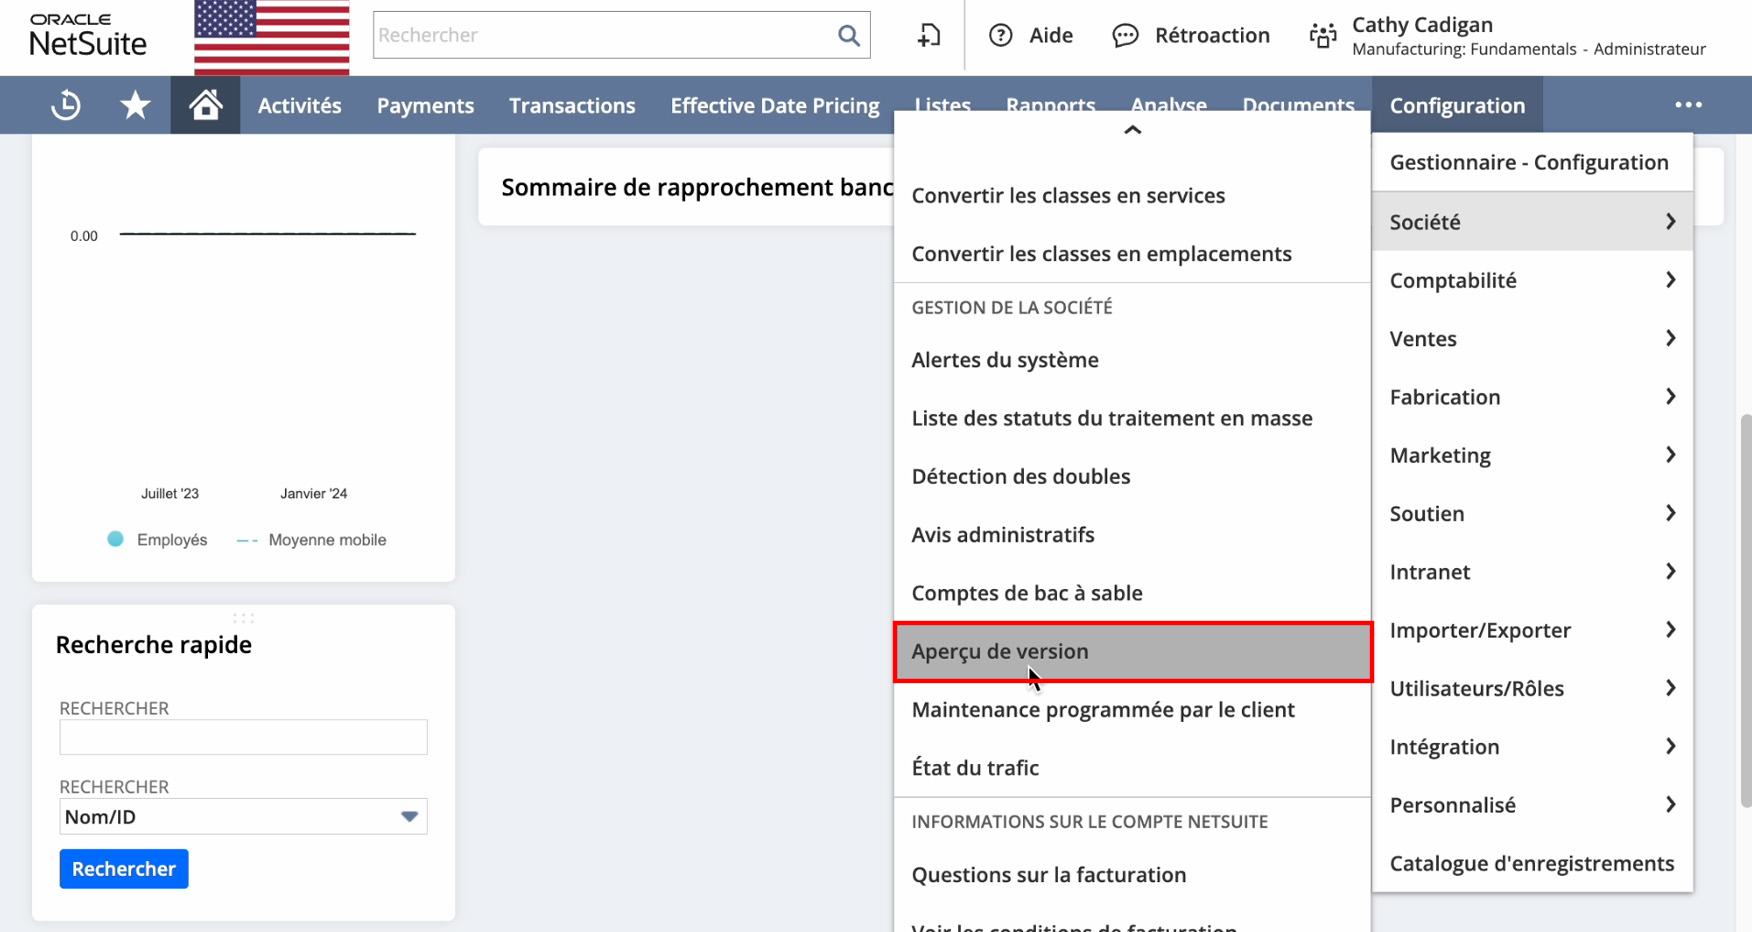Image resolution: width=1752 pixels, height=932 pixels.
Task: Open the Transactions menu
Action: tap(571, 105)
